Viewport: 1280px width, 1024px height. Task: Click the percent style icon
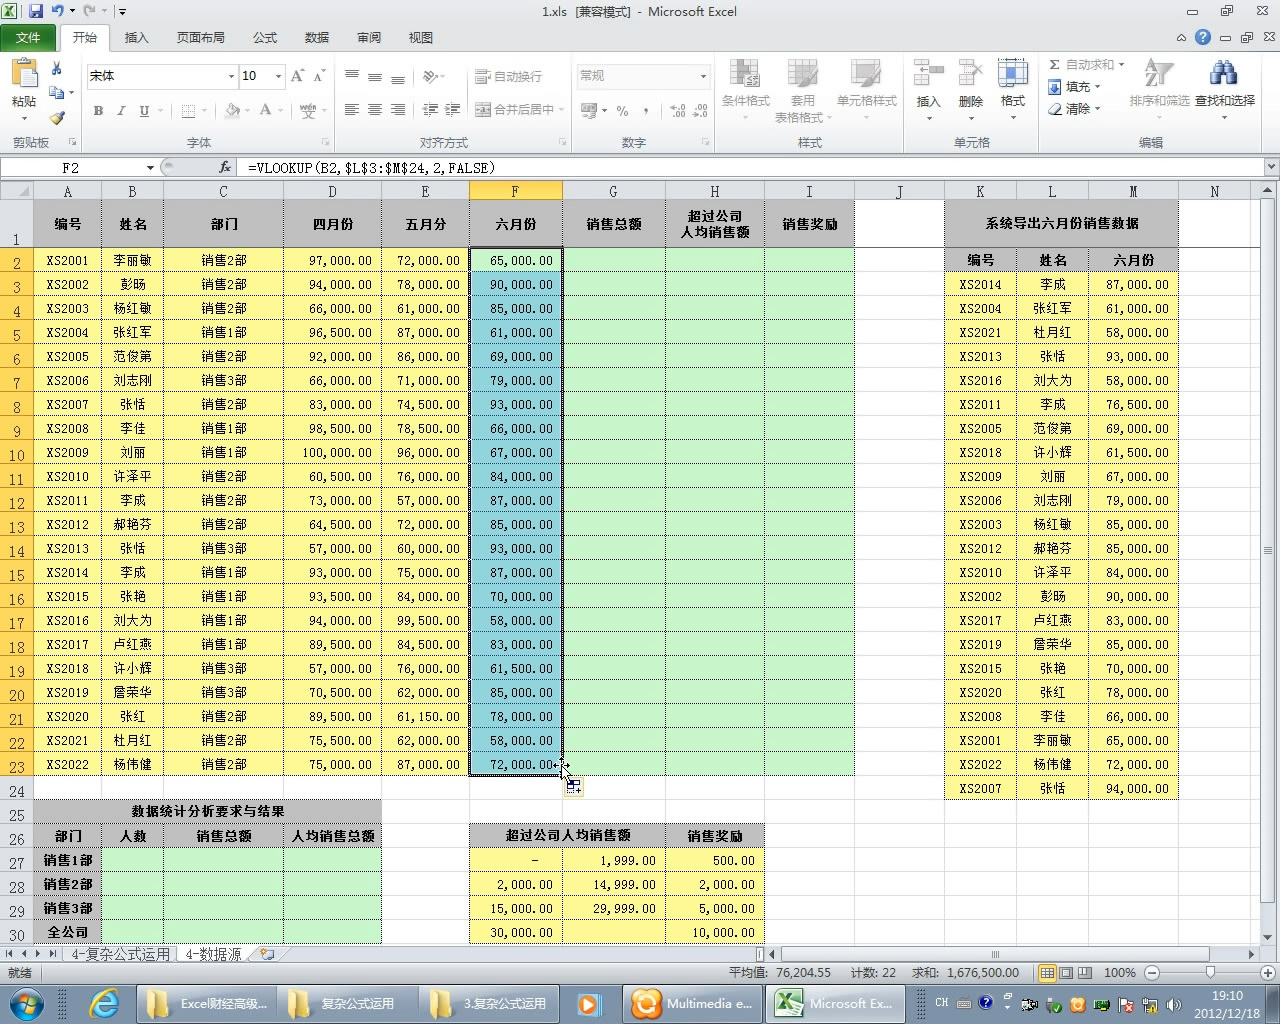click(622, 110)
